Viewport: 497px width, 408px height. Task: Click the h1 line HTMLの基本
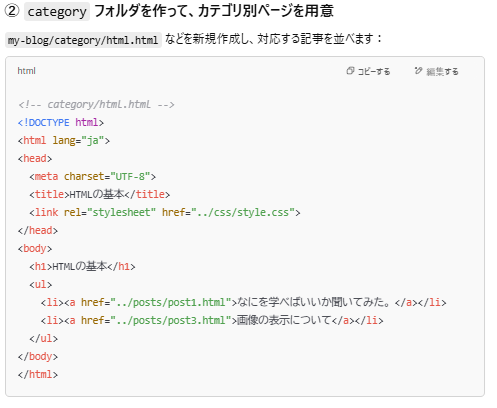(x=82, y=266)
